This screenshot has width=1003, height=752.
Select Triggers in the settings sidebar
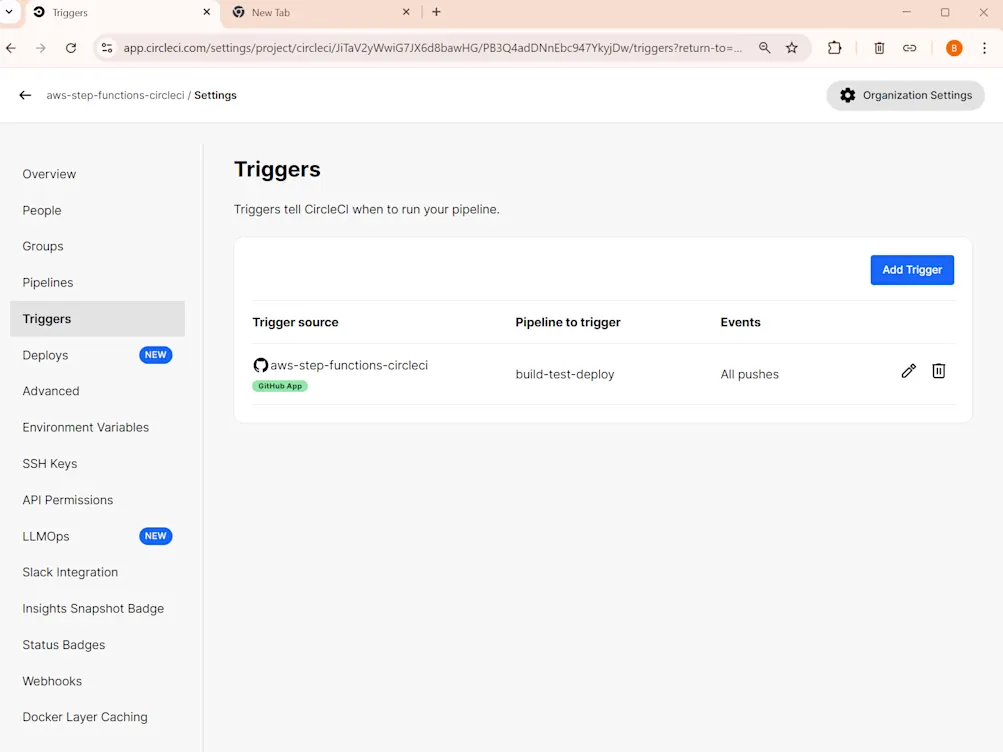(x=46, y=318)
